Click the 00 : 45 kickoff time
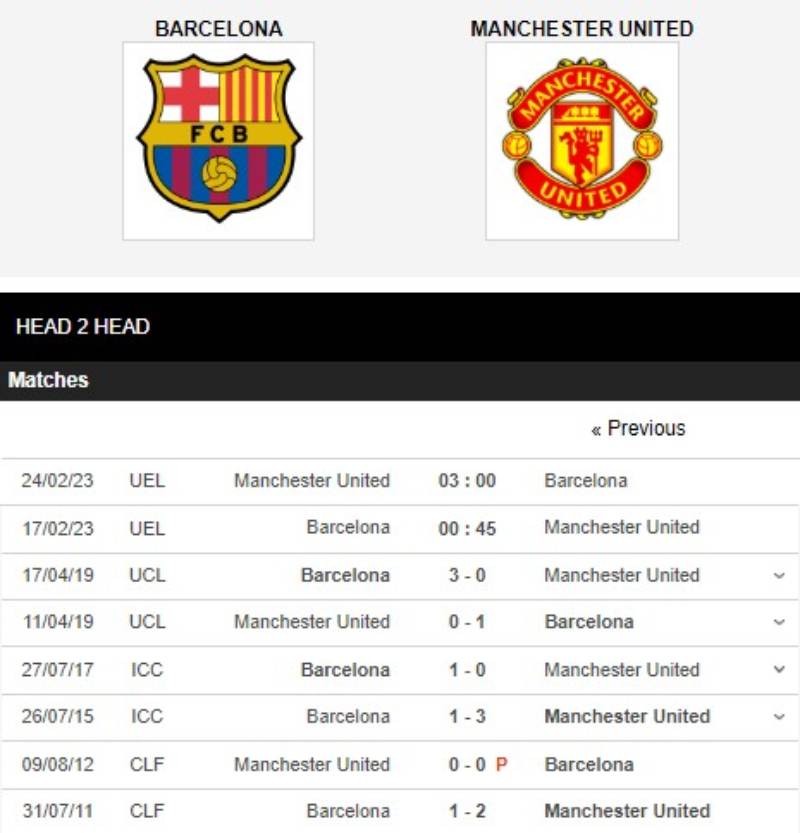The width and height of the screenshot is (800, 833). pyautogui.click(x=467, y=528)
